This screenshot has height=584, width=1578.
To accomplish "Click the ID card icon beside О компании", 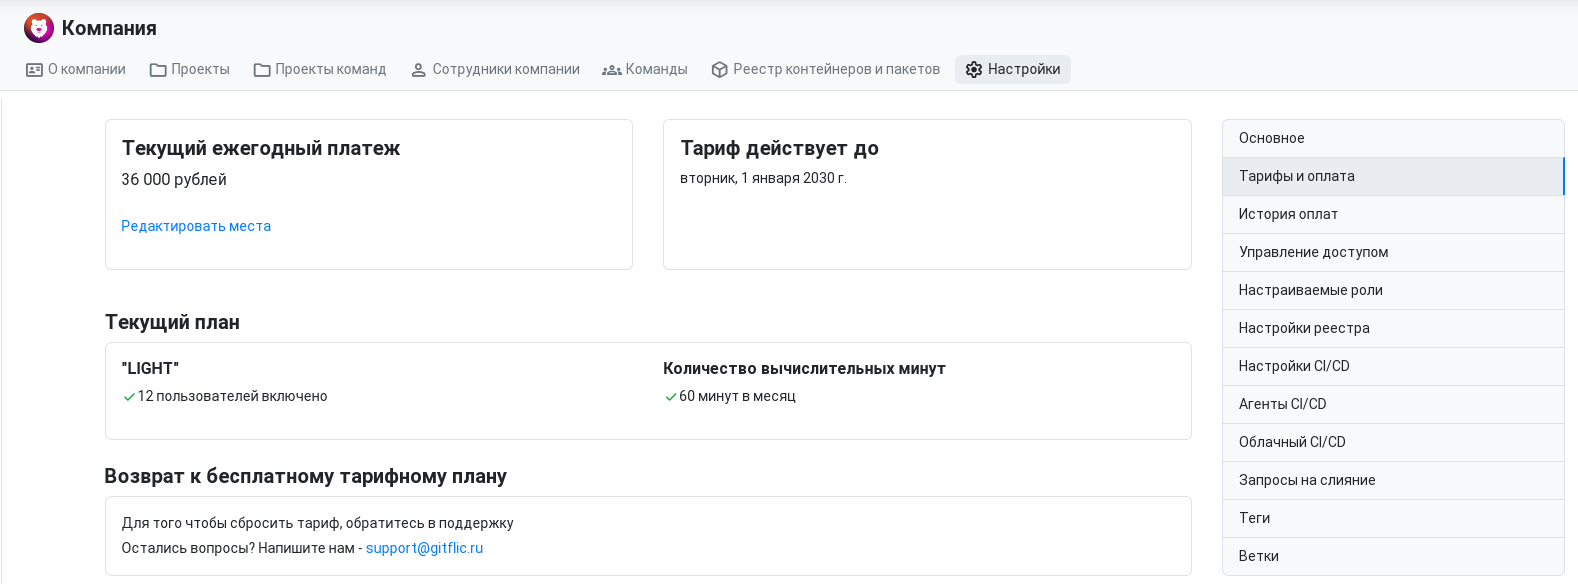I will point(34,70).
